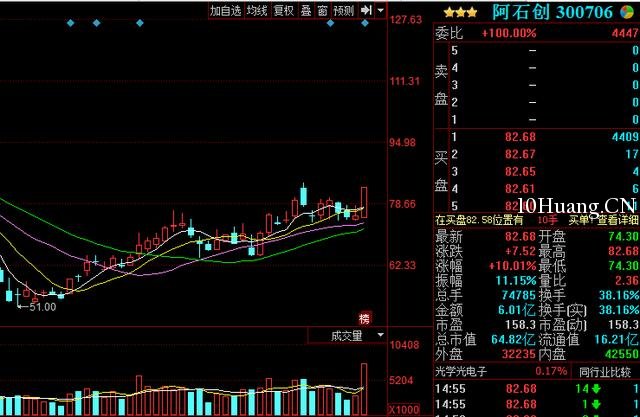Image resolution: width=640 pixels, height=417 pixels.
Task: Click the last blue diamond event marker
Action: 365,23
